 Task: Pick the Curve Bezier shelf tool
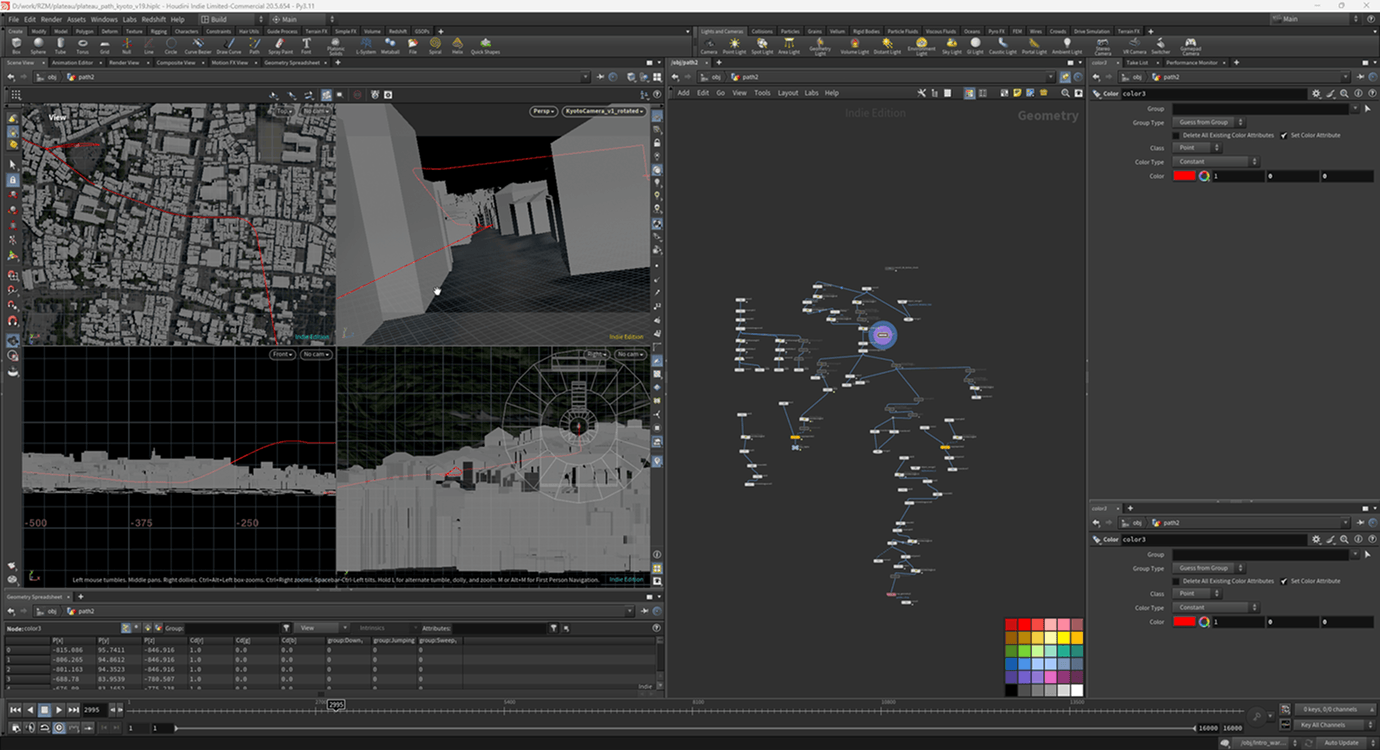click(197, 45)
